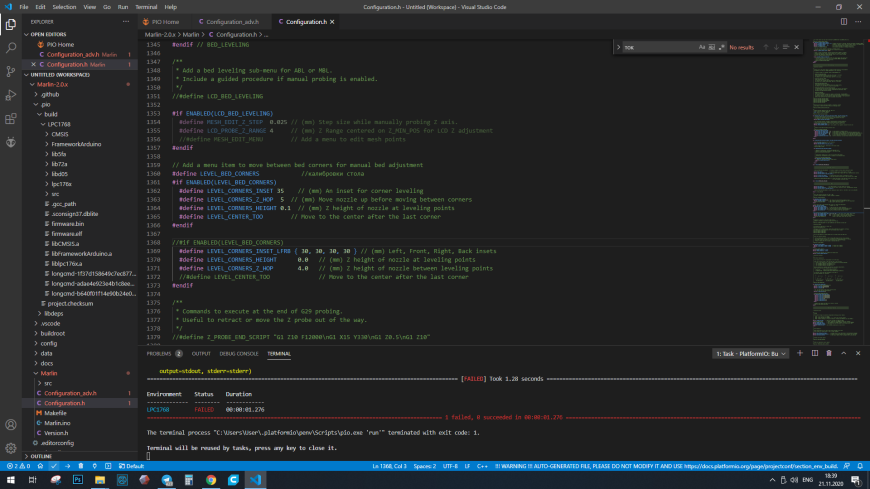Click into the find input field
Screen dimensions: 870x489
click(x=659, y=47)
